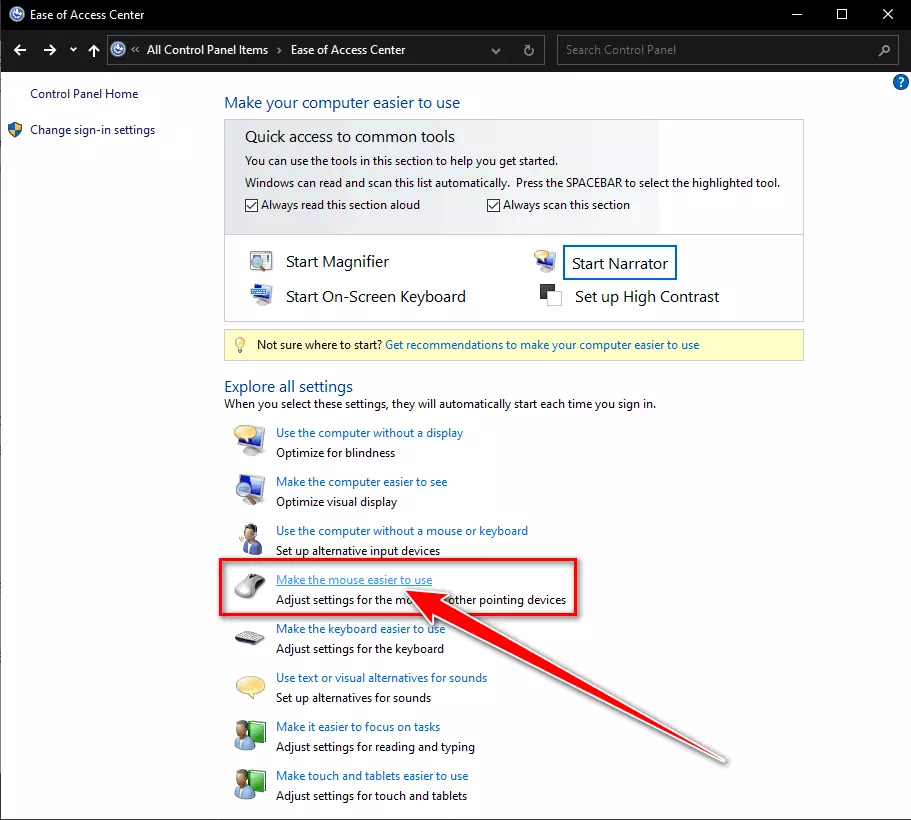Click the icon for computer without display
This screenshot has width=911, height=820.
point(250,440)
